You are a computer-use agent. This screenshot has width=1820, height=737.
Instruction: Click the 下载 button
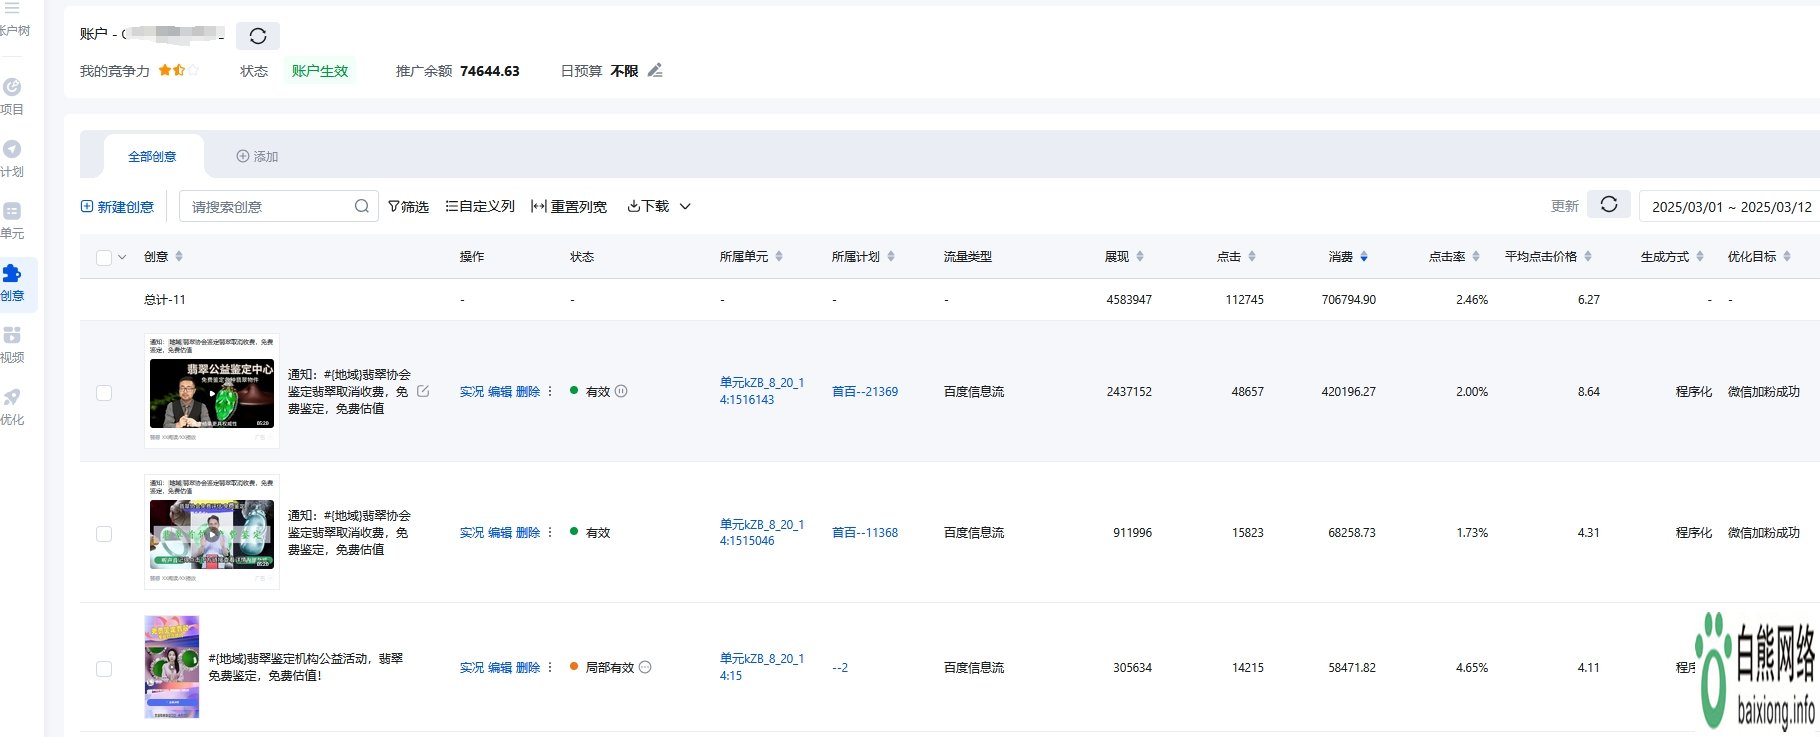[648, 206]
